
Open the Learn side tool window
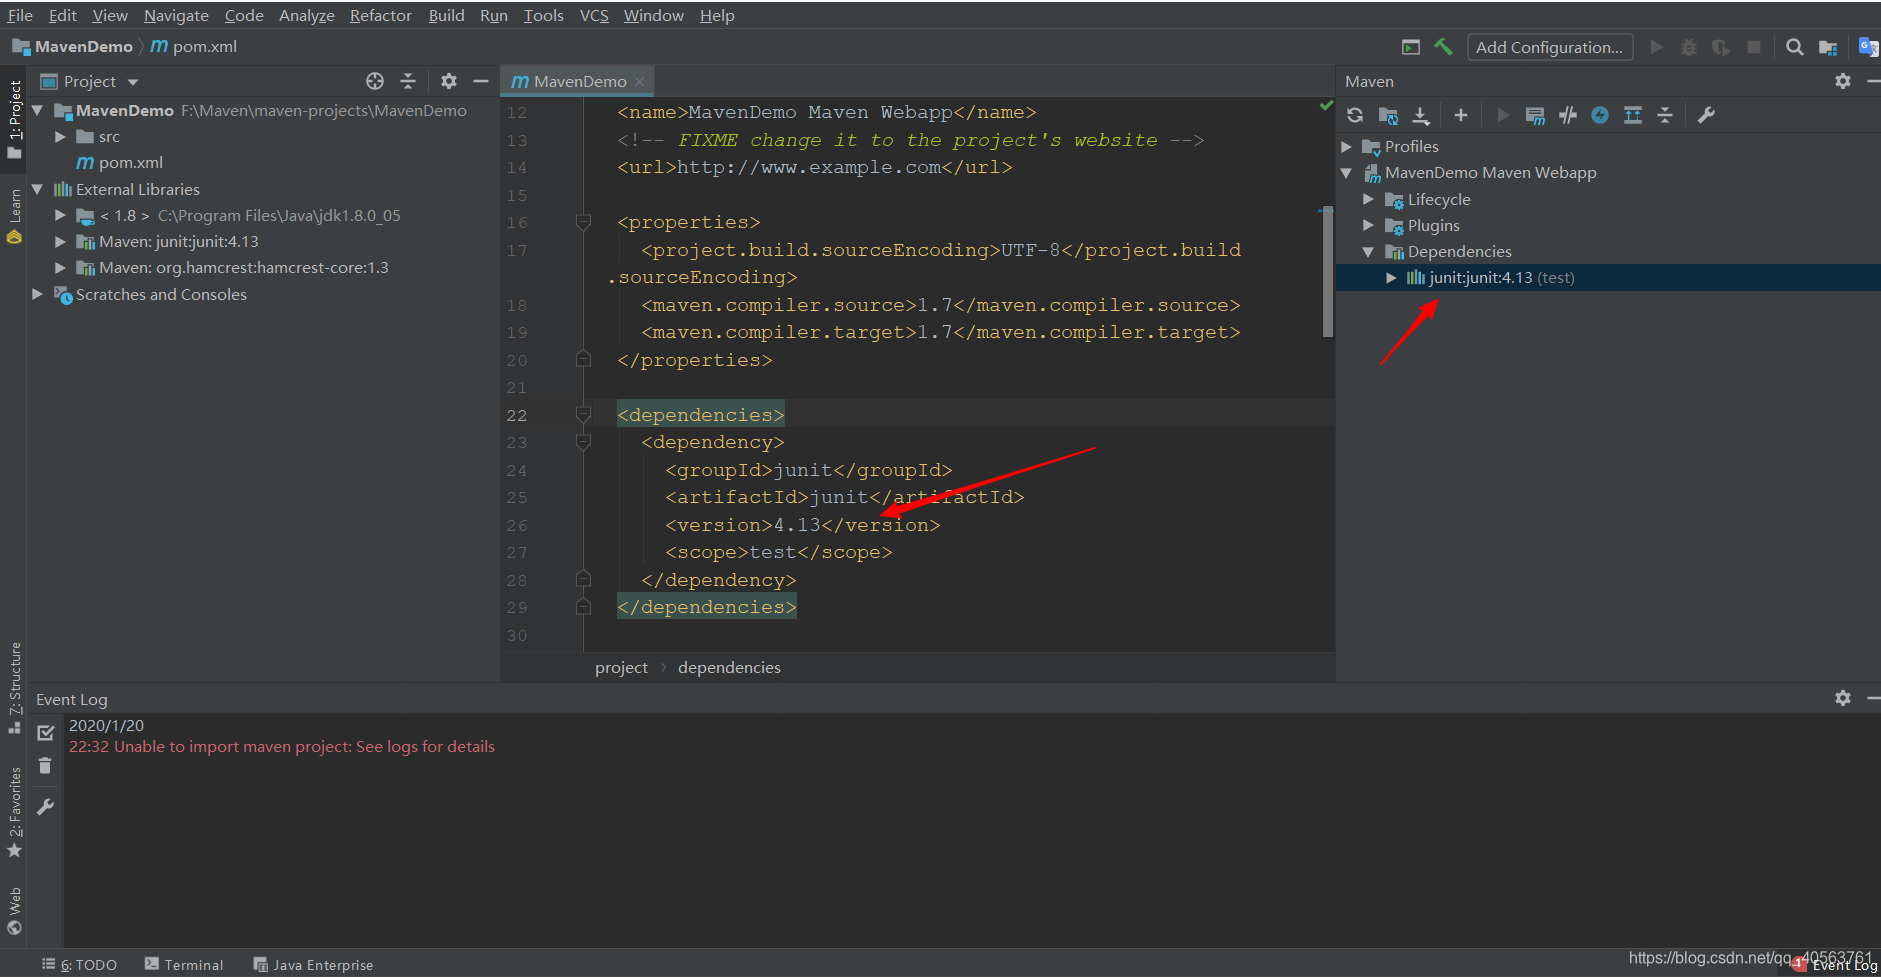coord(14,216)
